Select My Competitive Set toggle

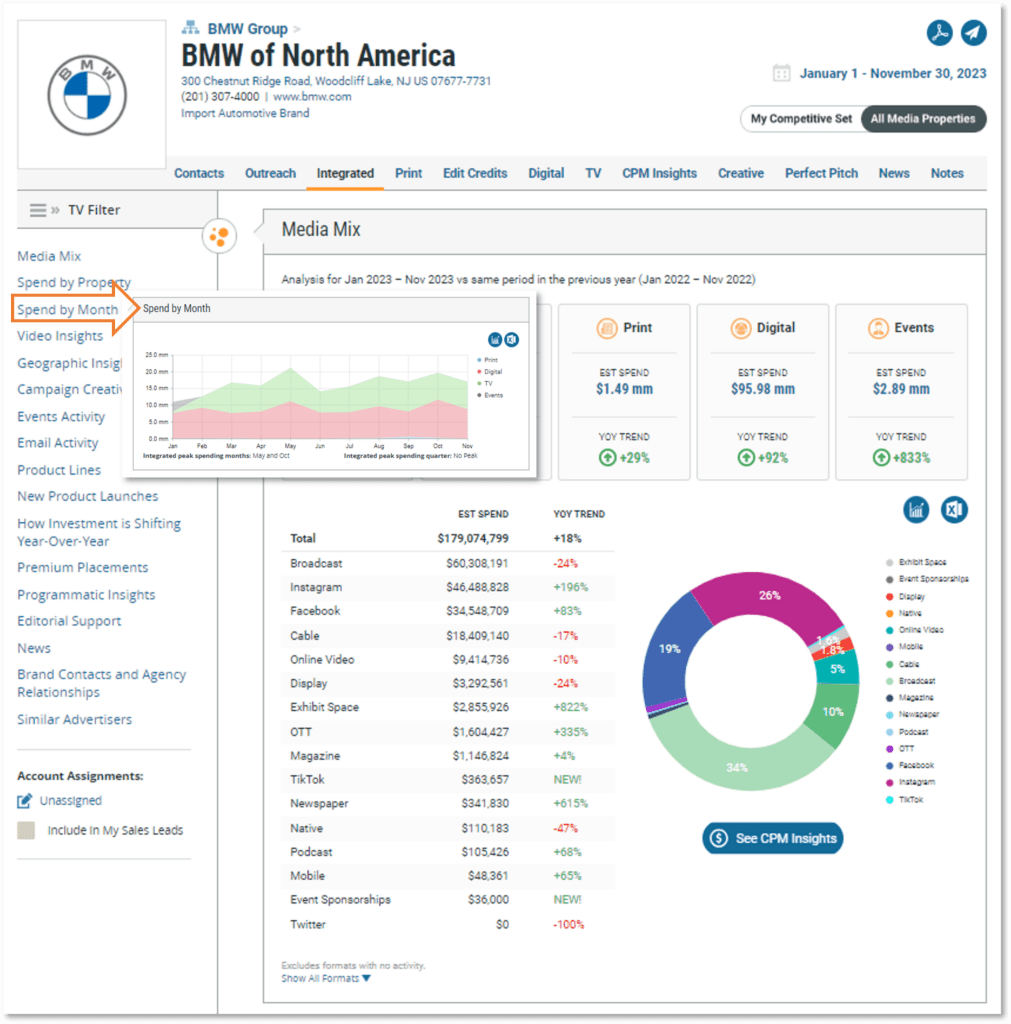(x=801, y=119)
